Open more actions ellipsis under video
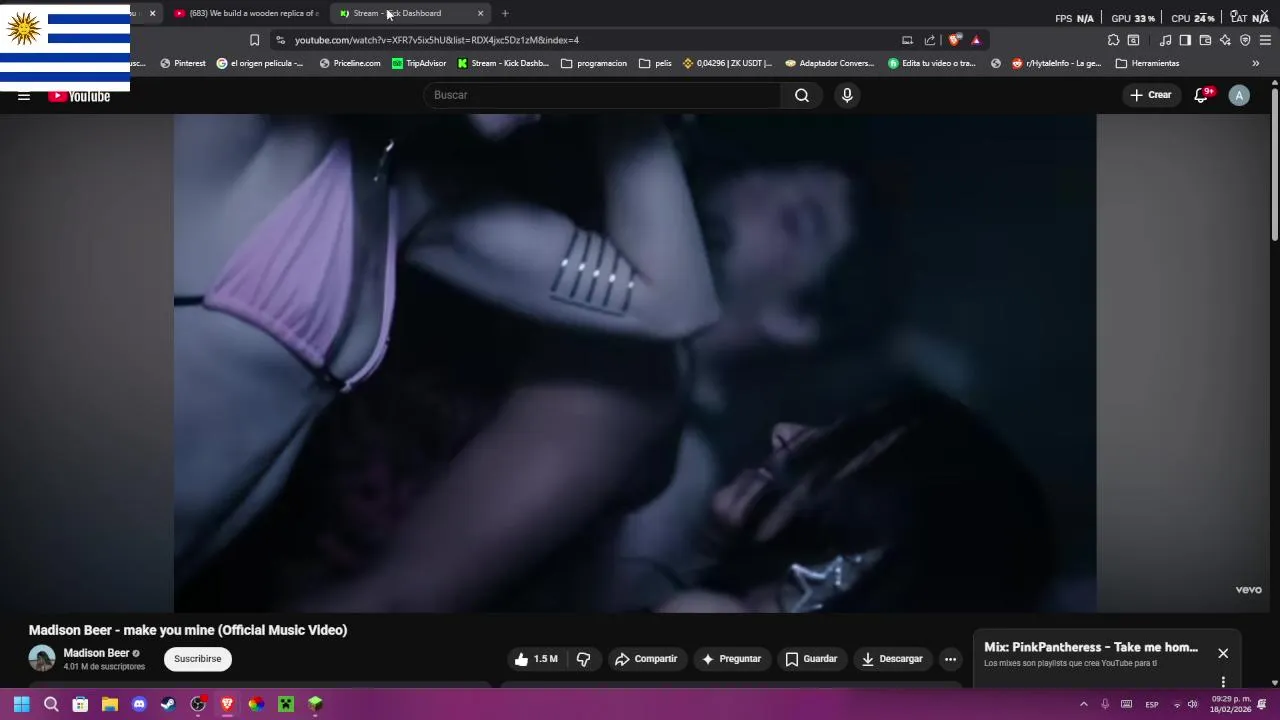The image size is (1280, 720). [x=951, y=659]
